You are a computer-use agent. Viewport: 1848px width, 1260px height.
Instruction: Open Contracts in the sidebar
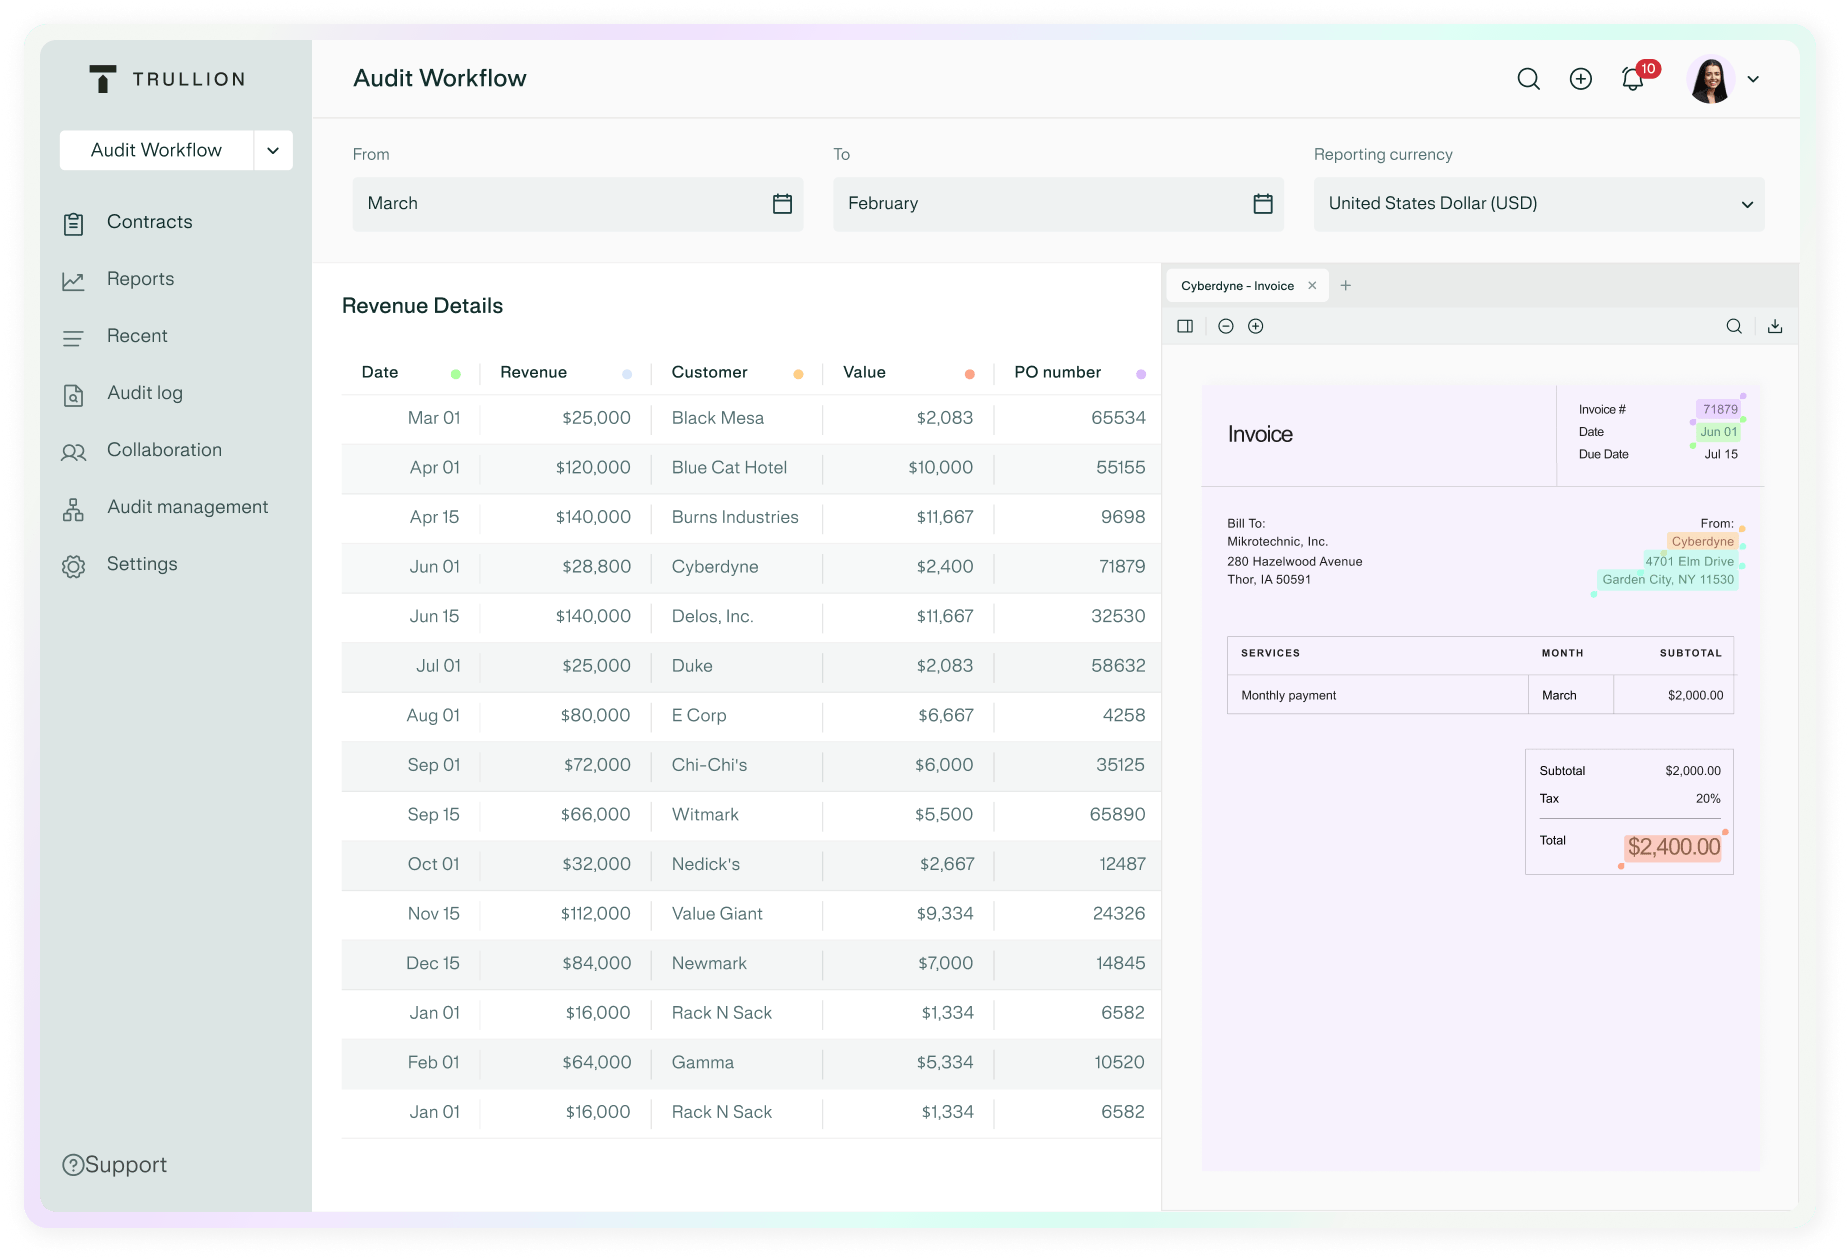[149, 222]
